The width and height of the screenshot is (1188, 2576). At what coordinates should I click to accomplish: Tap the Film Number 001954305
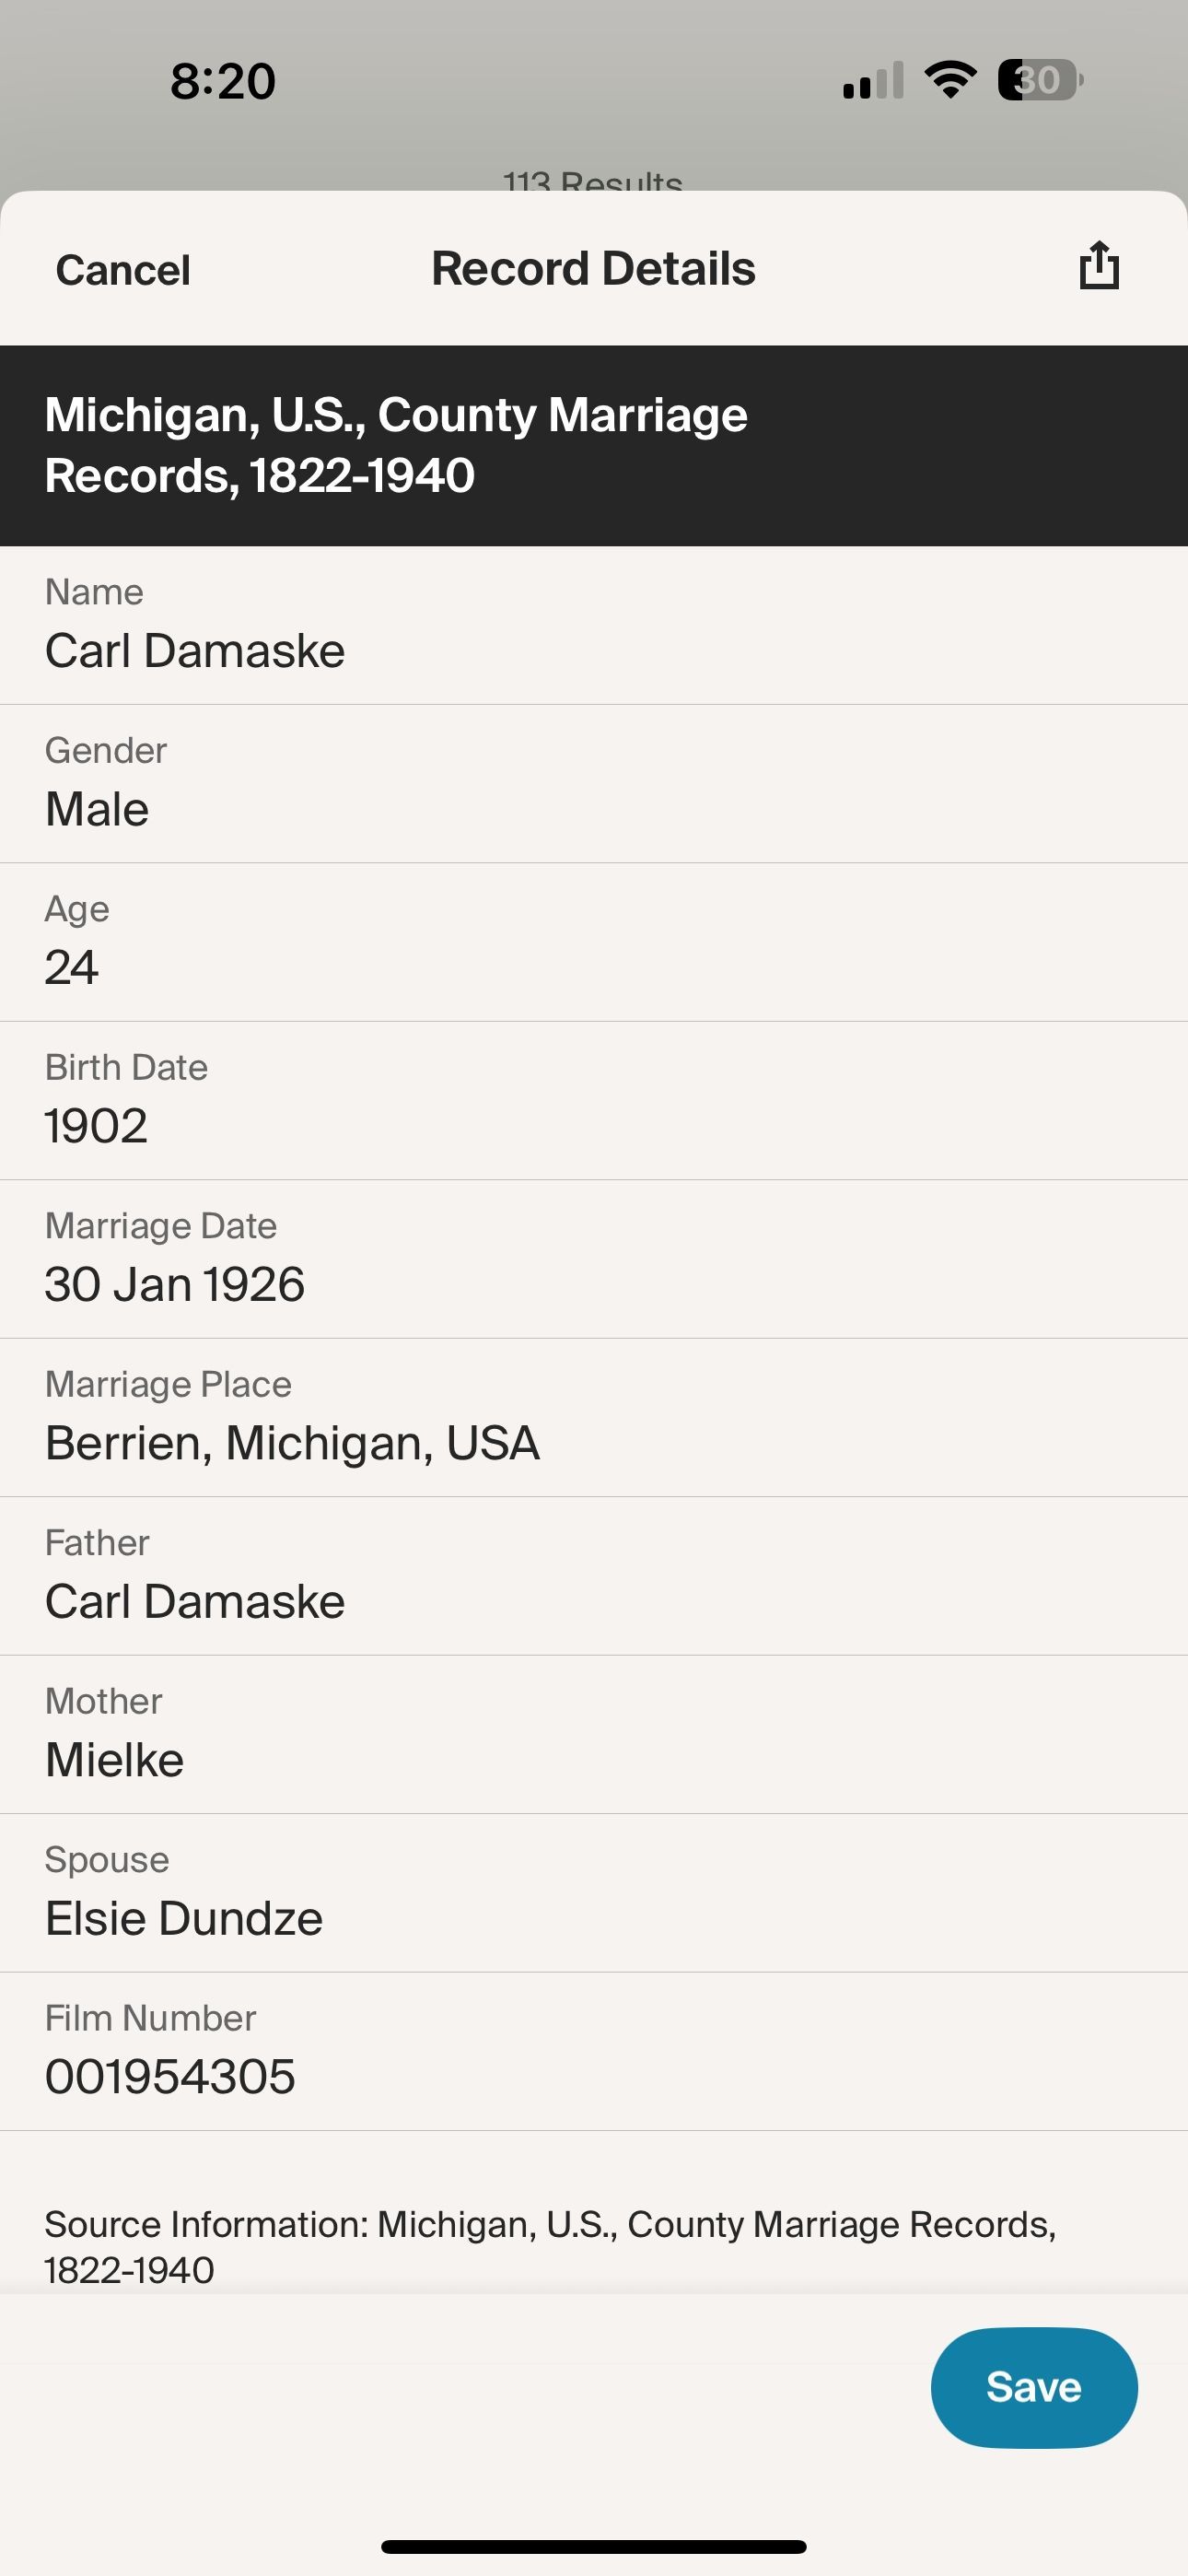170,2076
